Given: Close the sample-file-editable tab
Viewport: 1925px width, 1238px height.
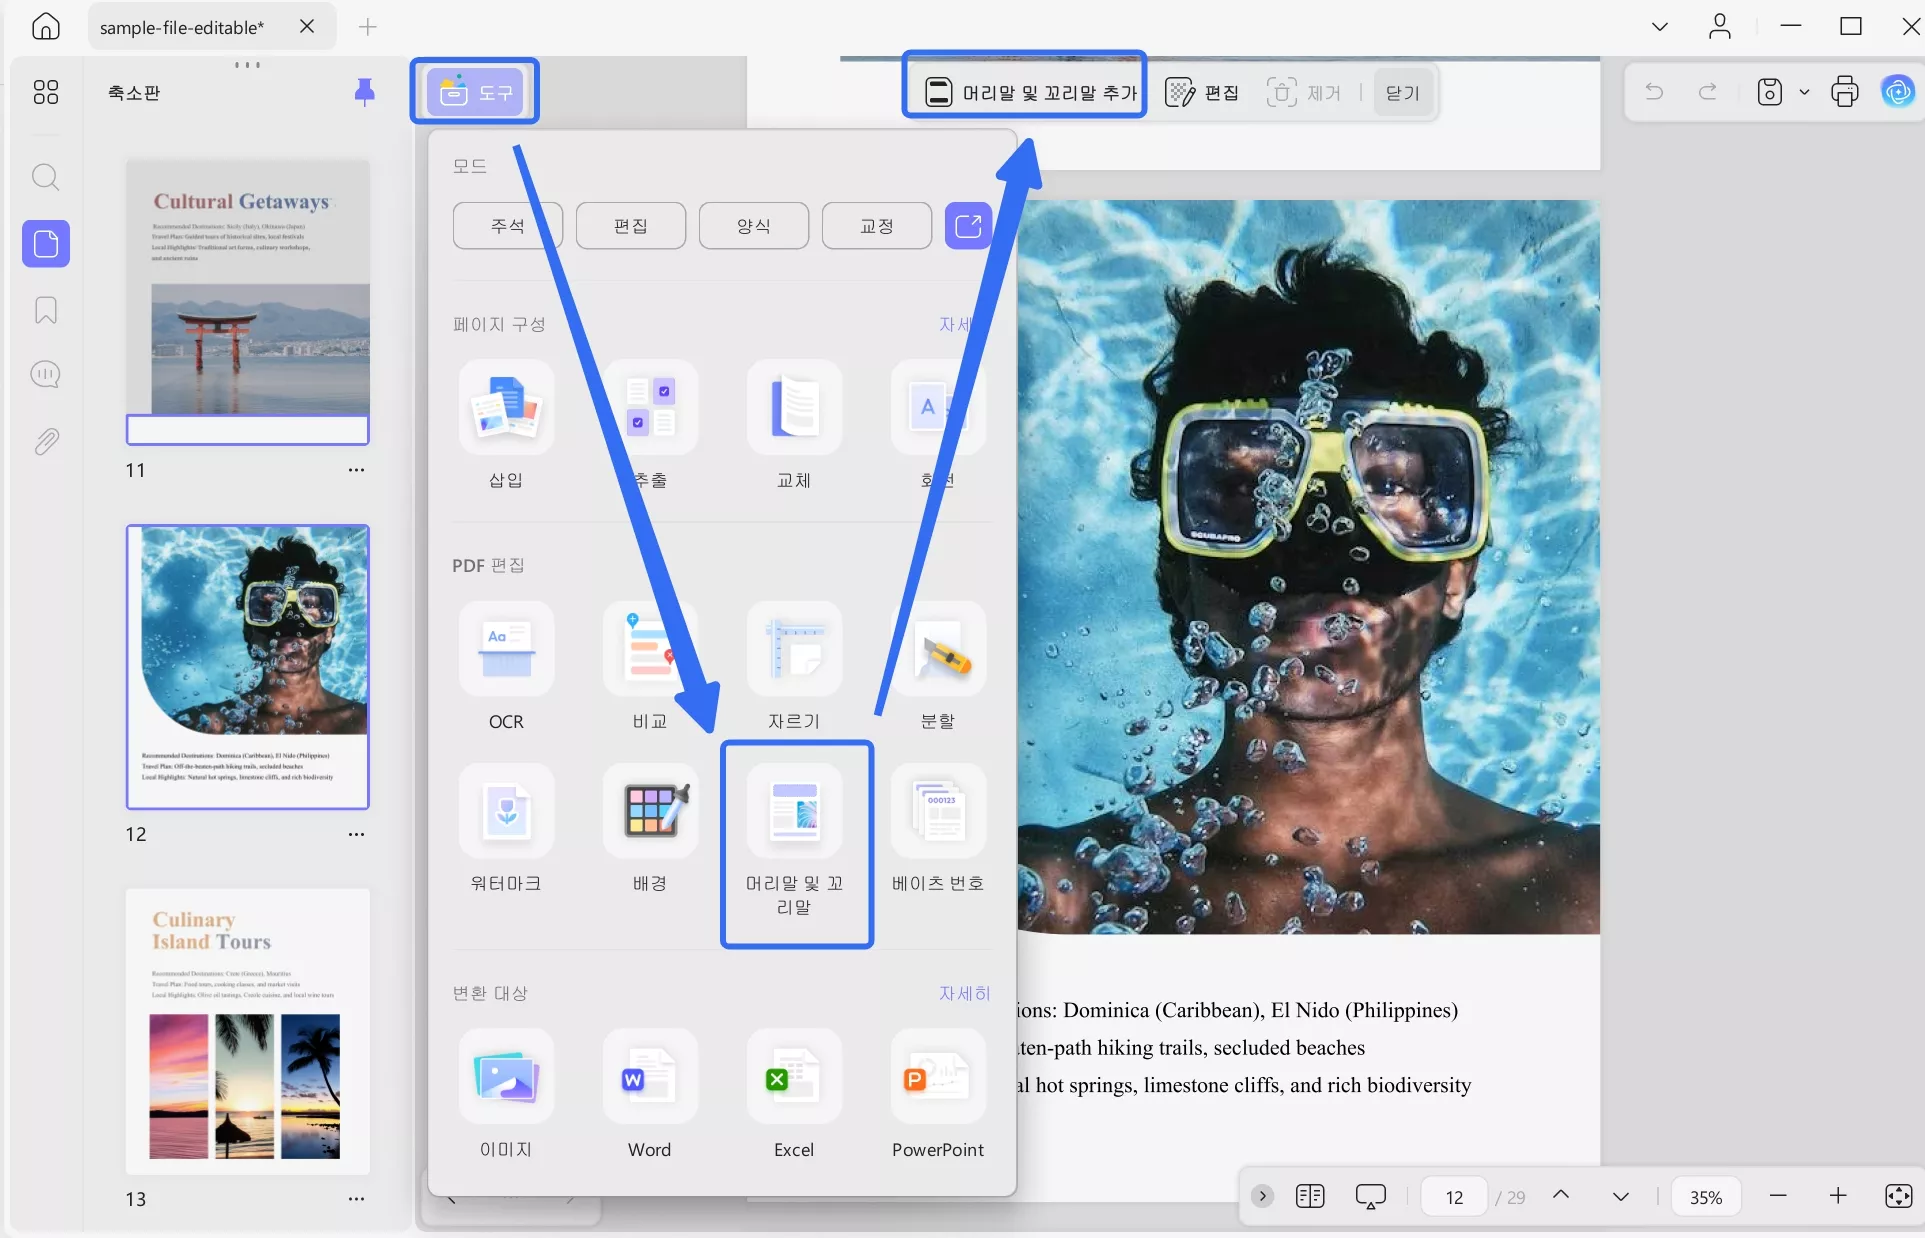Looking at the screenshot, I should pos(307,27).
